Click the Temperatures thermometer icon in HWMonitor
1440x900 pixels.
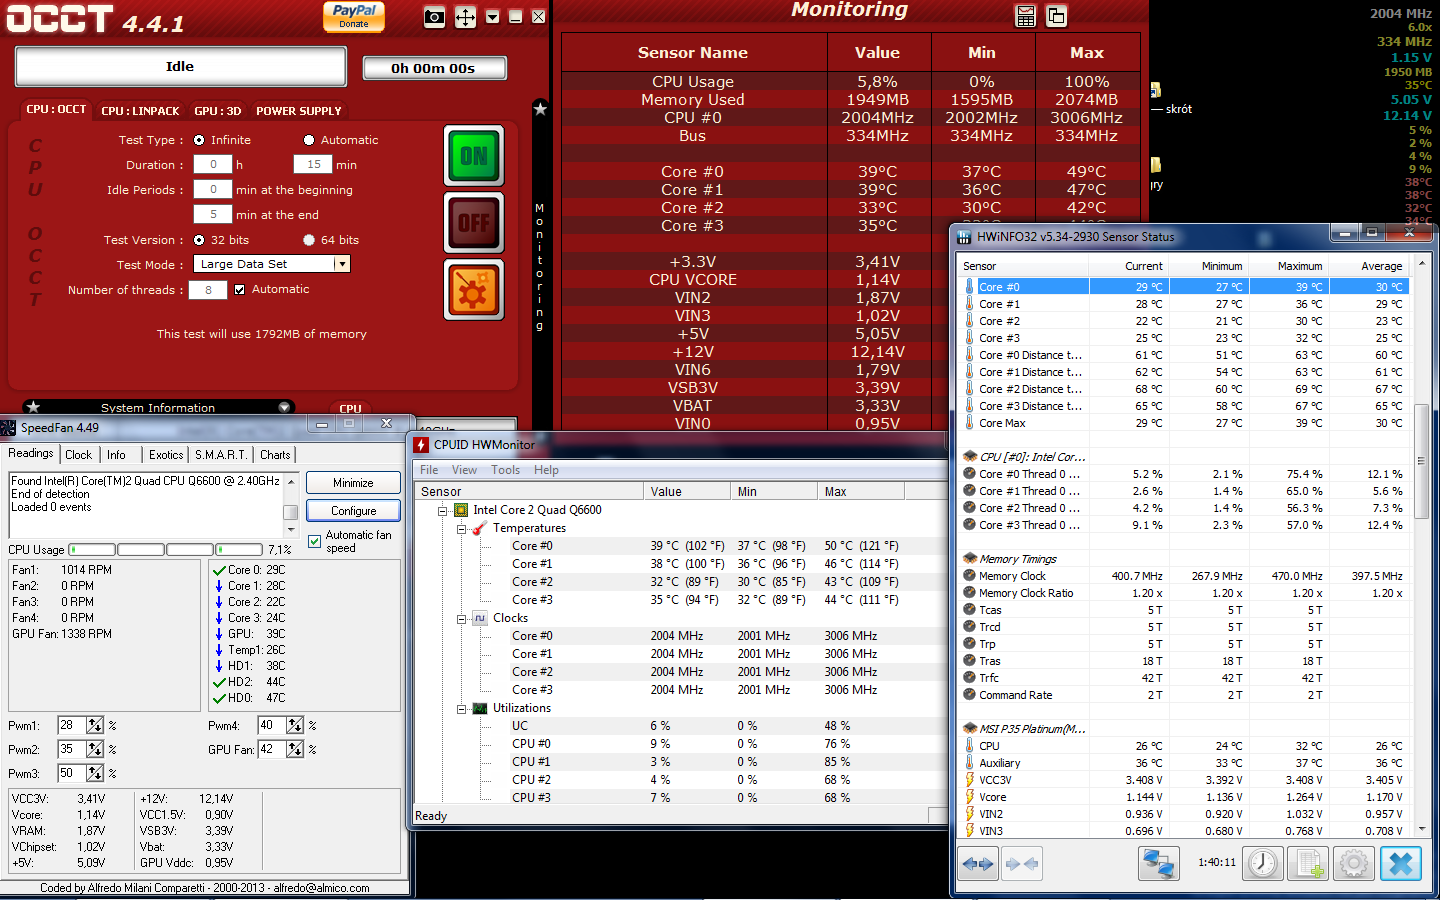point(480,528)
